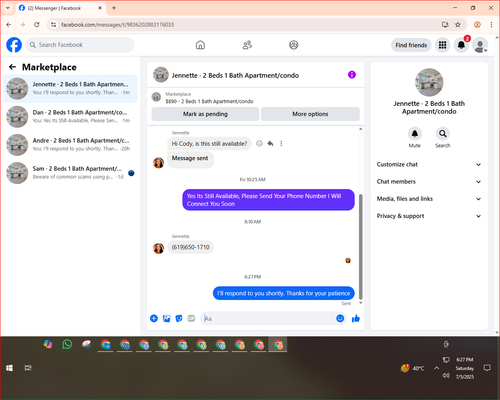The image size is (500, 400).
Task: Click the chat scrollbar thumb
Action: [x=360, y=247]
